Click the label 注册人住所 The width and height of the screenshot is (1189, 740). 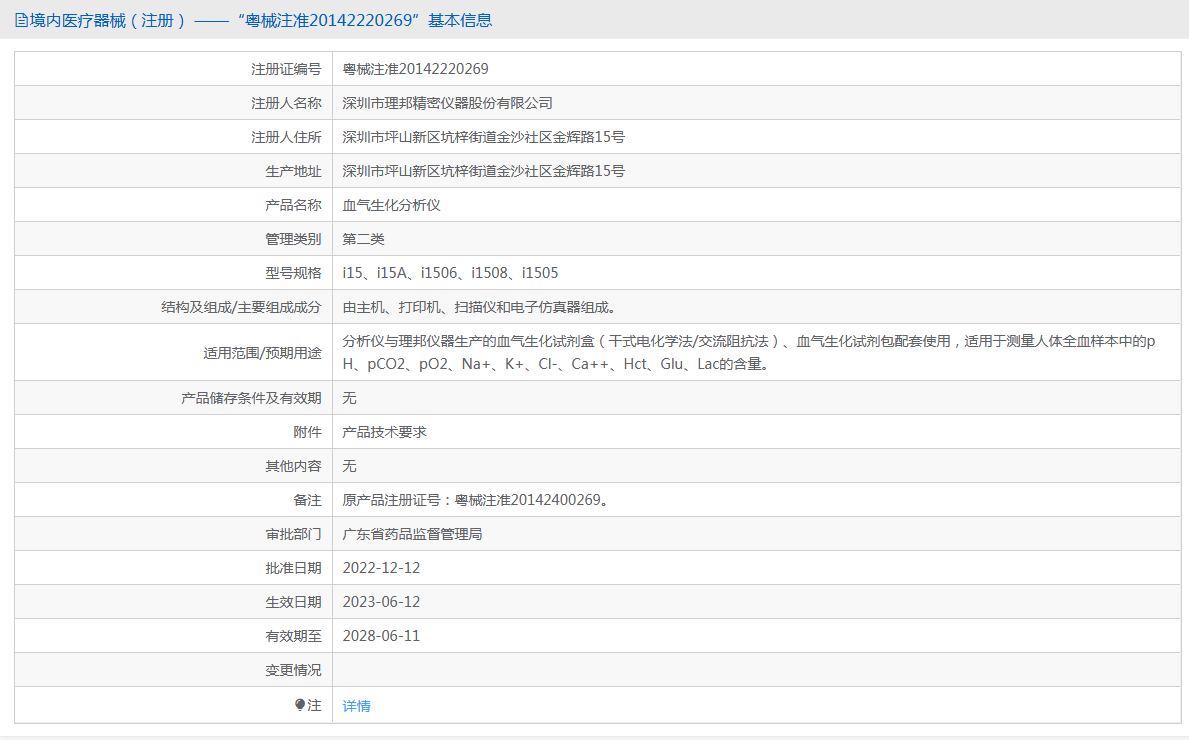(287, 137)
